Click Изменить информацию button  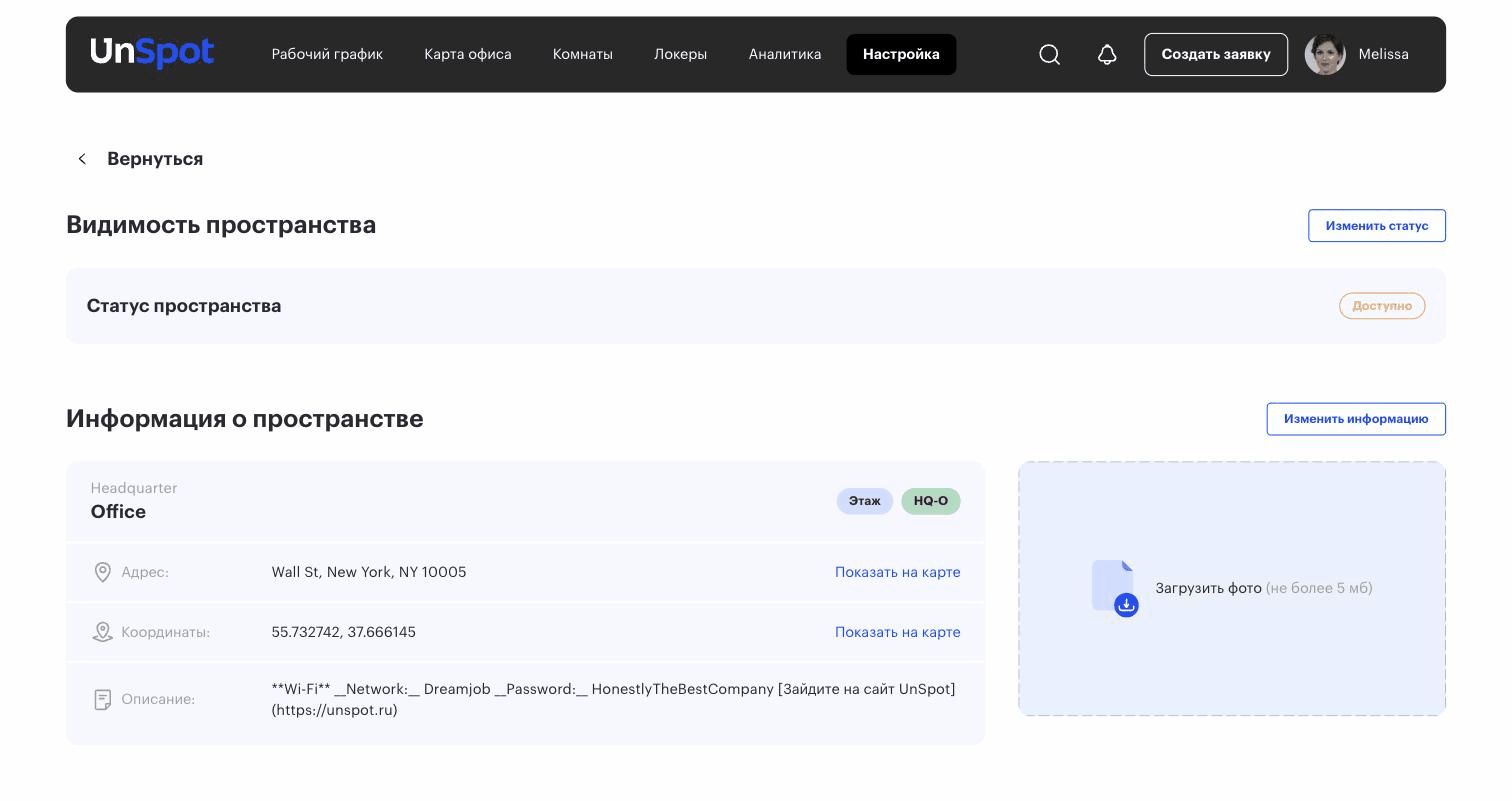[1356, 419]
